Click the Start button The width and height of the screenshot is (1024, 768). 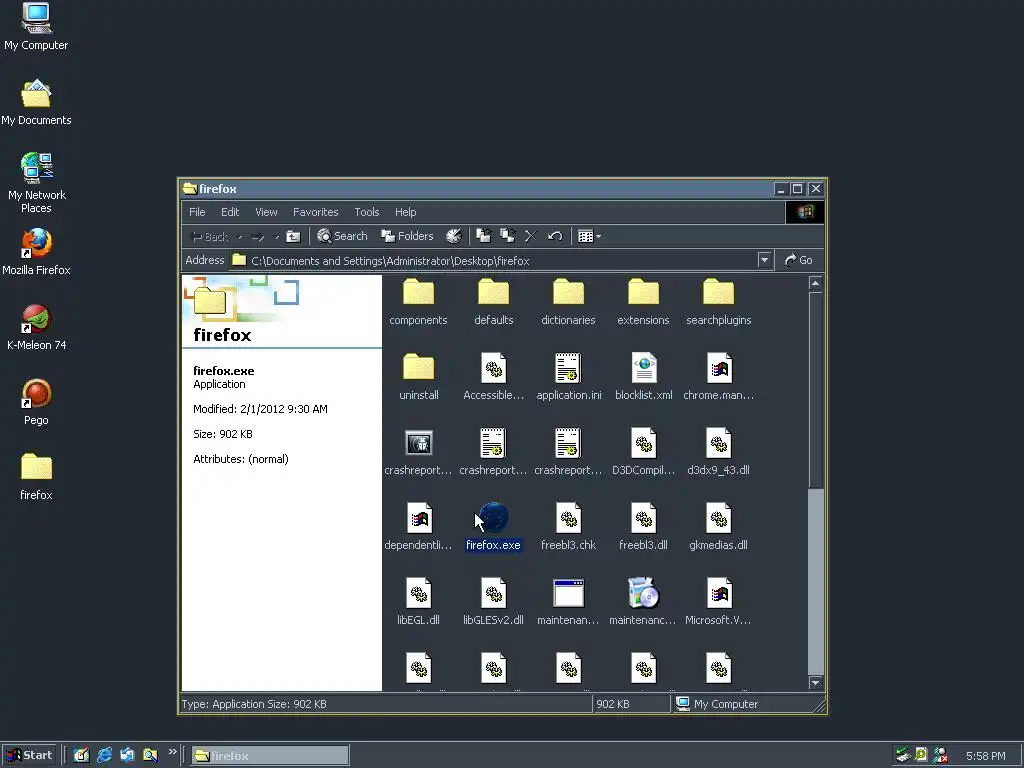point(29,755)
